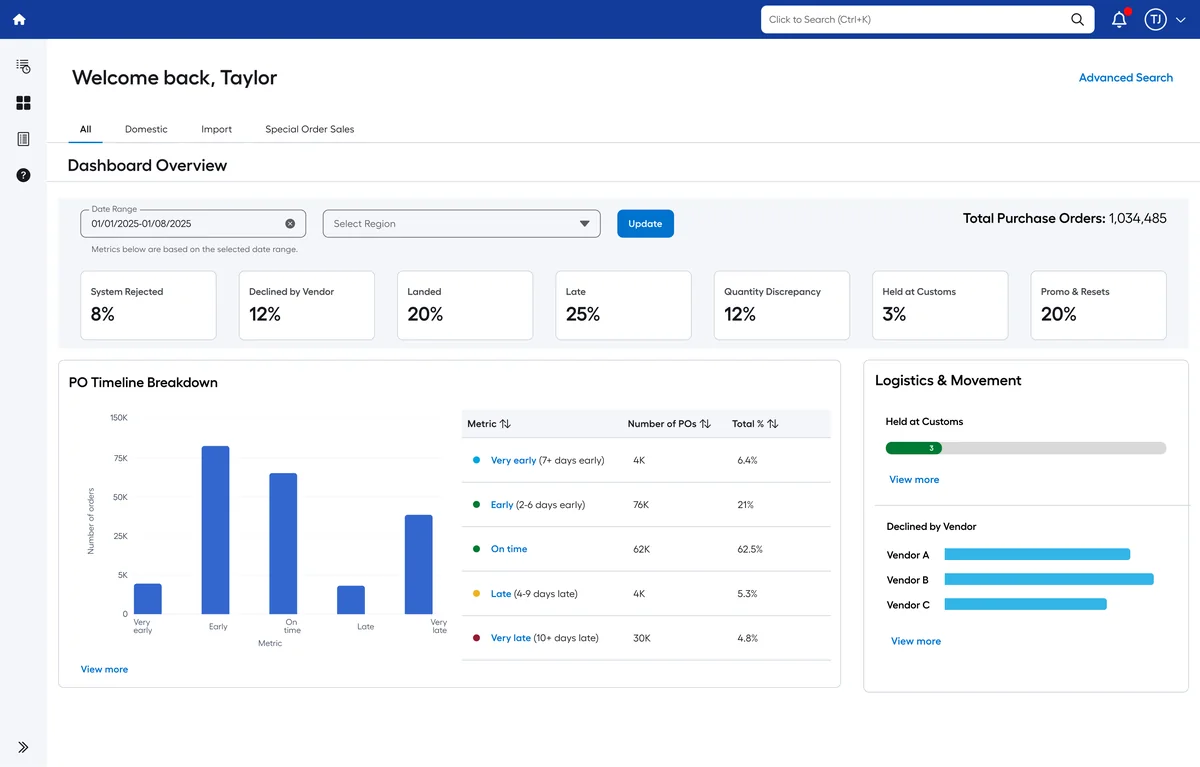Click the Update button
The width and height of the screenshot is (1200, 767).
click(645, 224)
